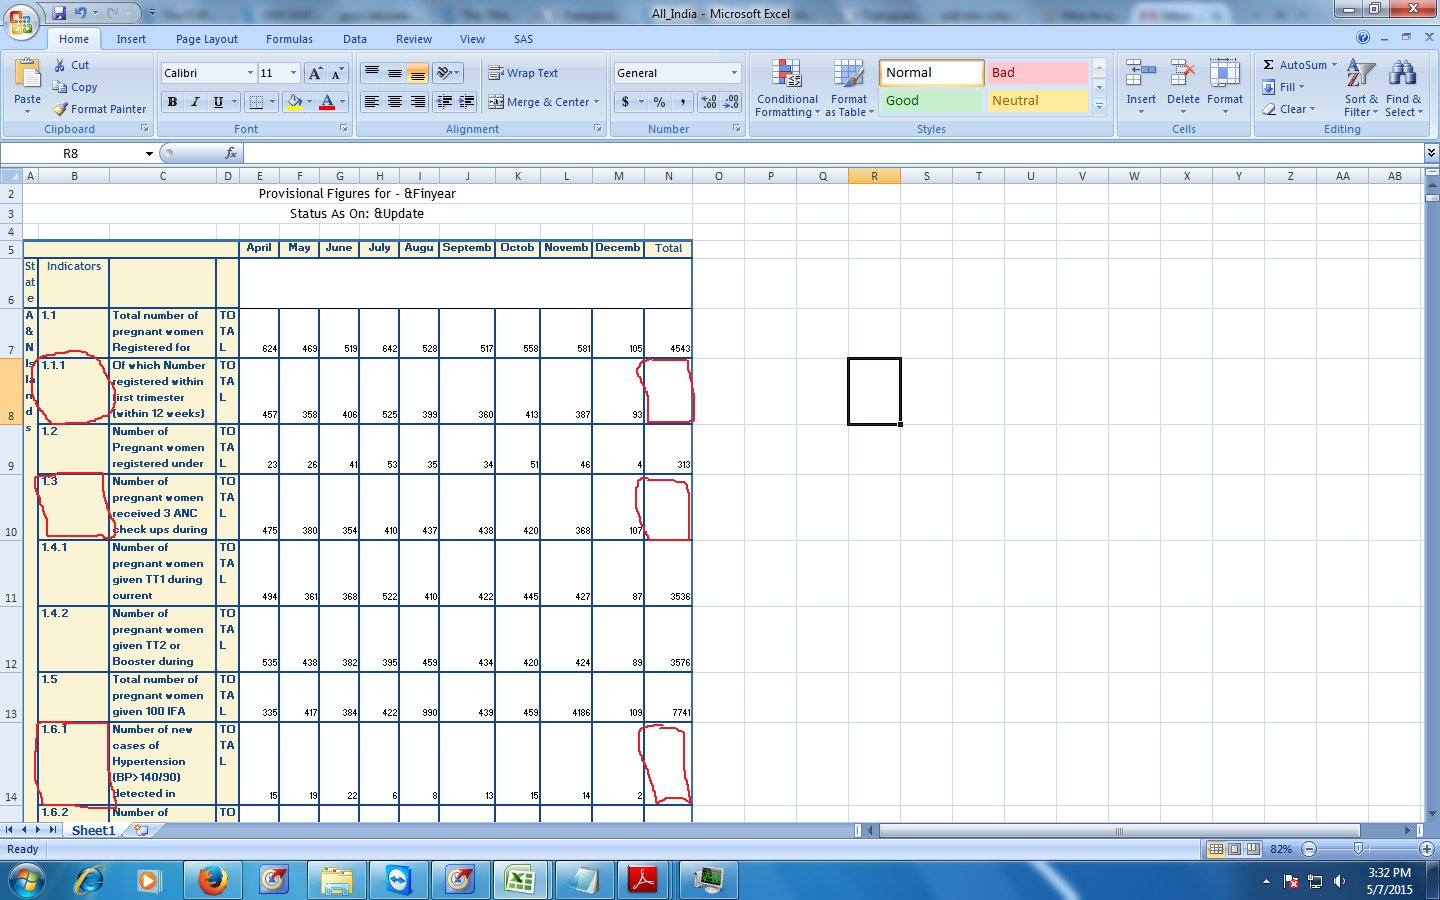Apply the red font color
1440x900 pixels.
327,102
